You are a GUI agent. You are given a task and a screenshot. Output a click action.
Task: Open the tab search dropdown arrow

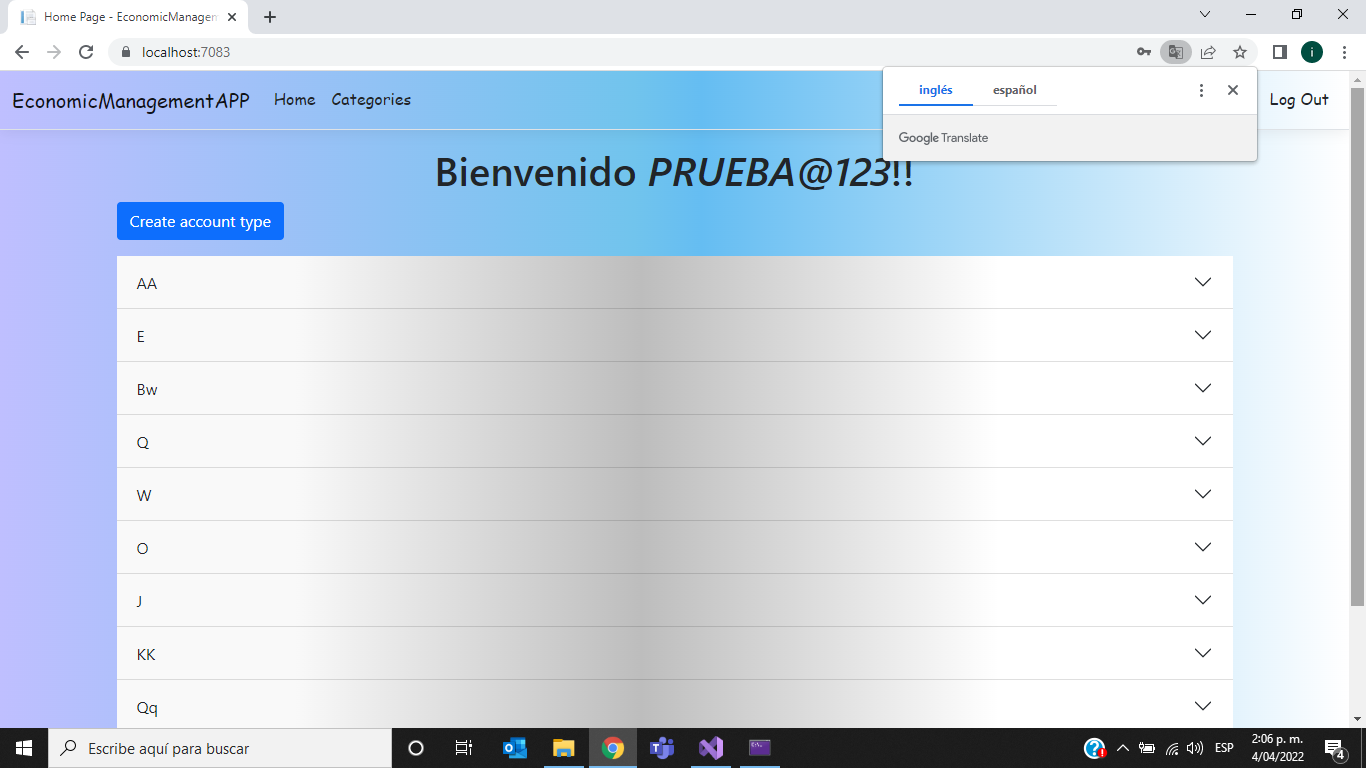pyautogui.click(x=1205, y=14)
